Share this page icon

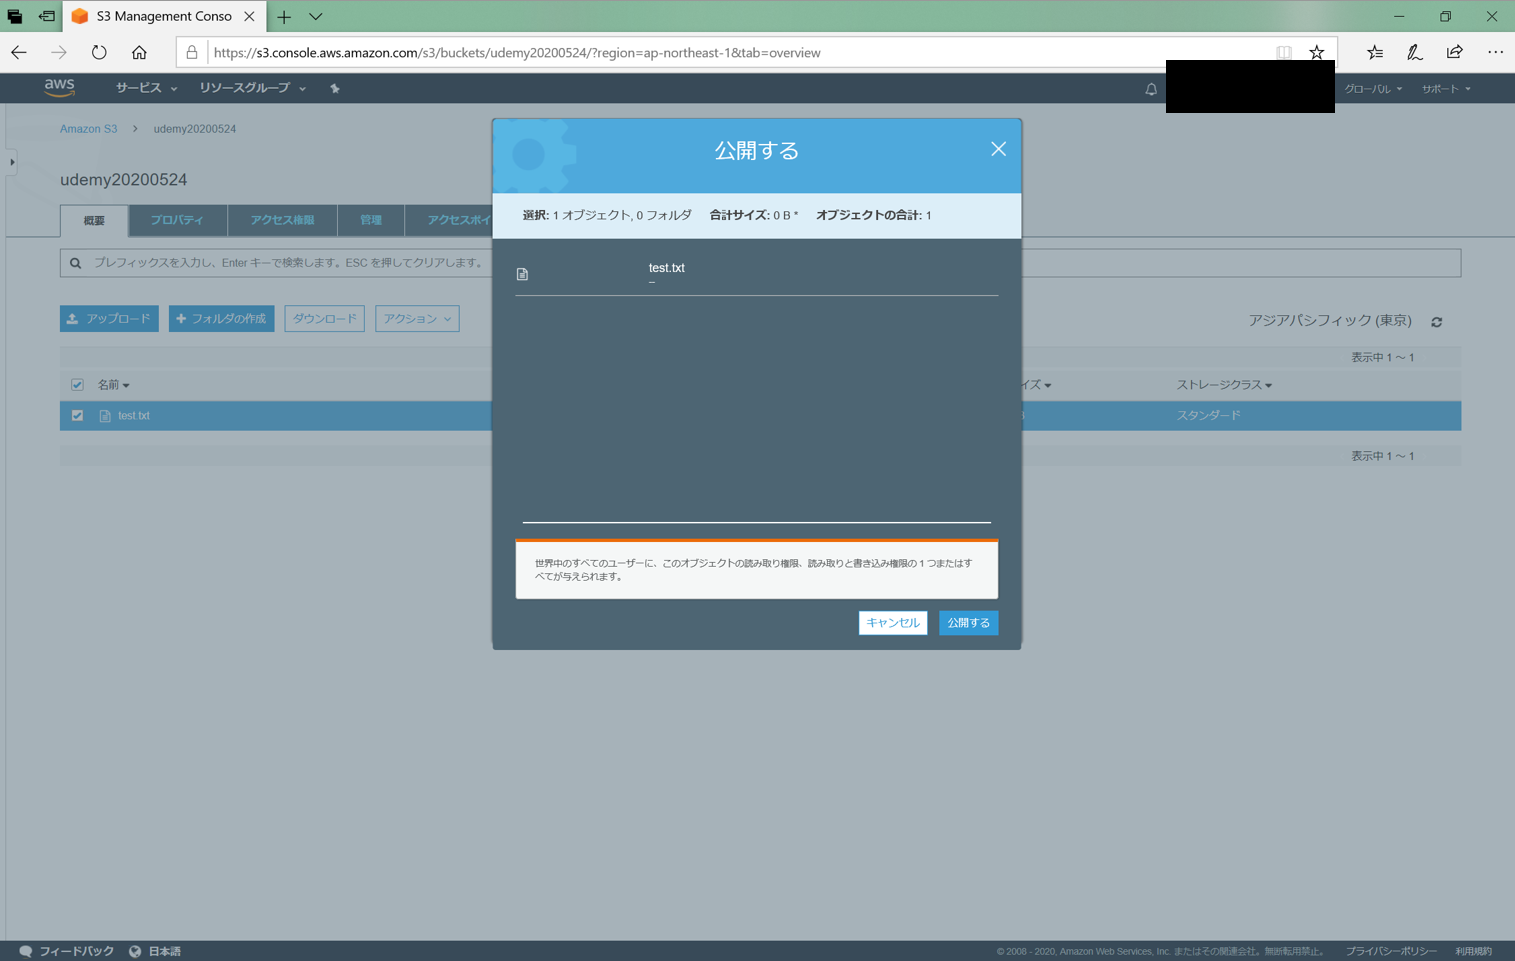1454,52
